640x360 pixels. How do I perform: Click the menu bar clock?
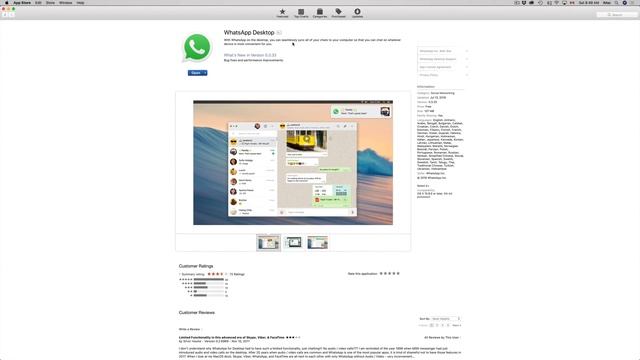589,2
